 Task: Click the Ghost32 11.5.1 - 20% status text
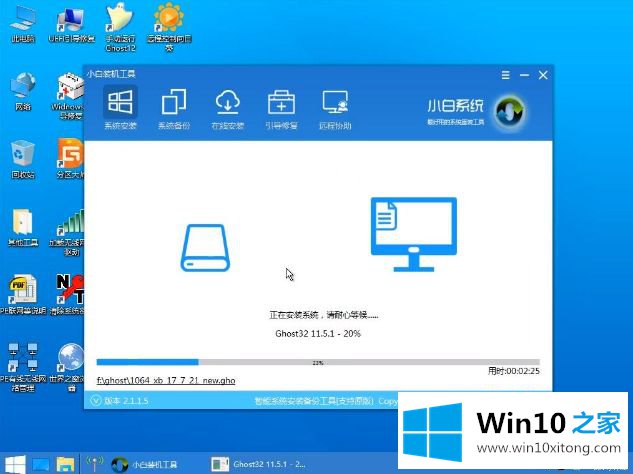pos(318,333)
